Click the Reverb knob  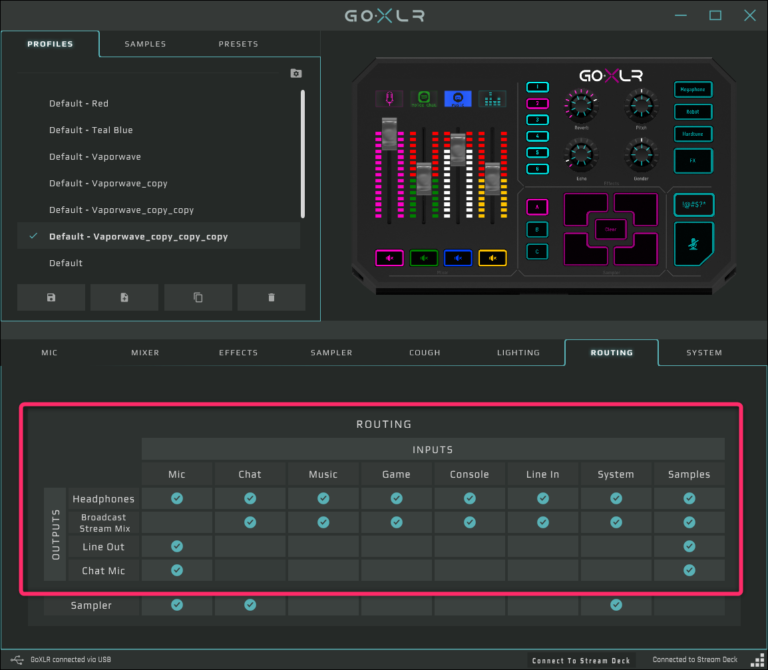(x=581, y=104)
